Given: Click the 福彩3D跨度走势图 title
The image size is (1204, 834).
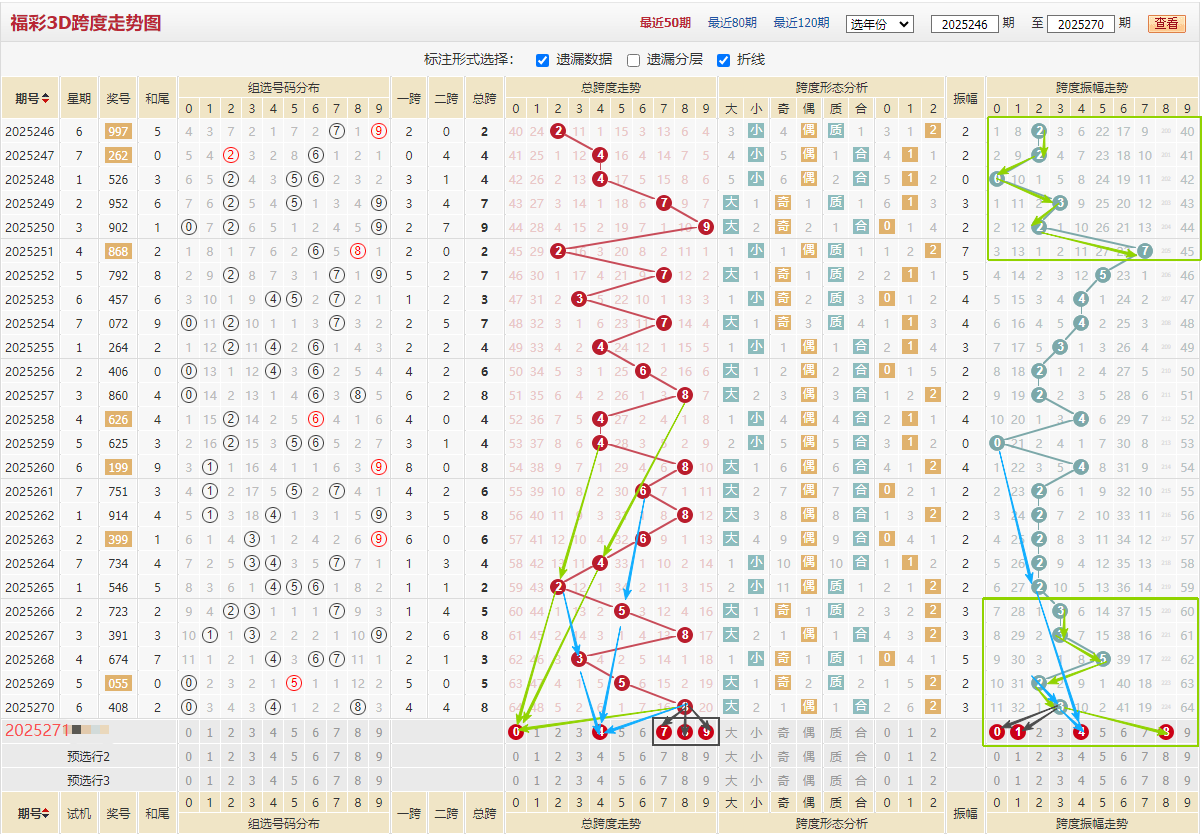Looking at the screenshot, I should [86, 23].
